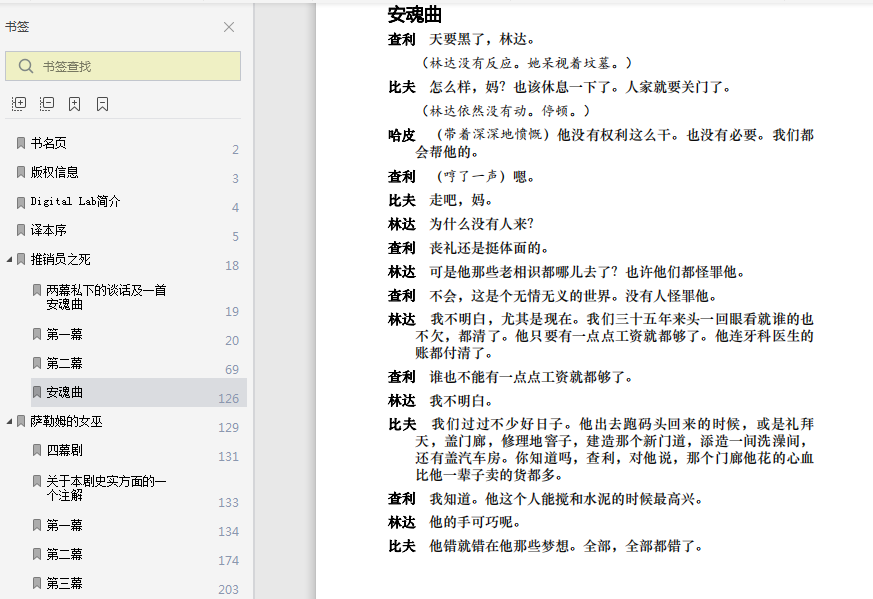The width and height of the screenshot is (873, 599).
Task: Click the bookmark icon beside 萨勒姆的女巫
Action: 21,421
